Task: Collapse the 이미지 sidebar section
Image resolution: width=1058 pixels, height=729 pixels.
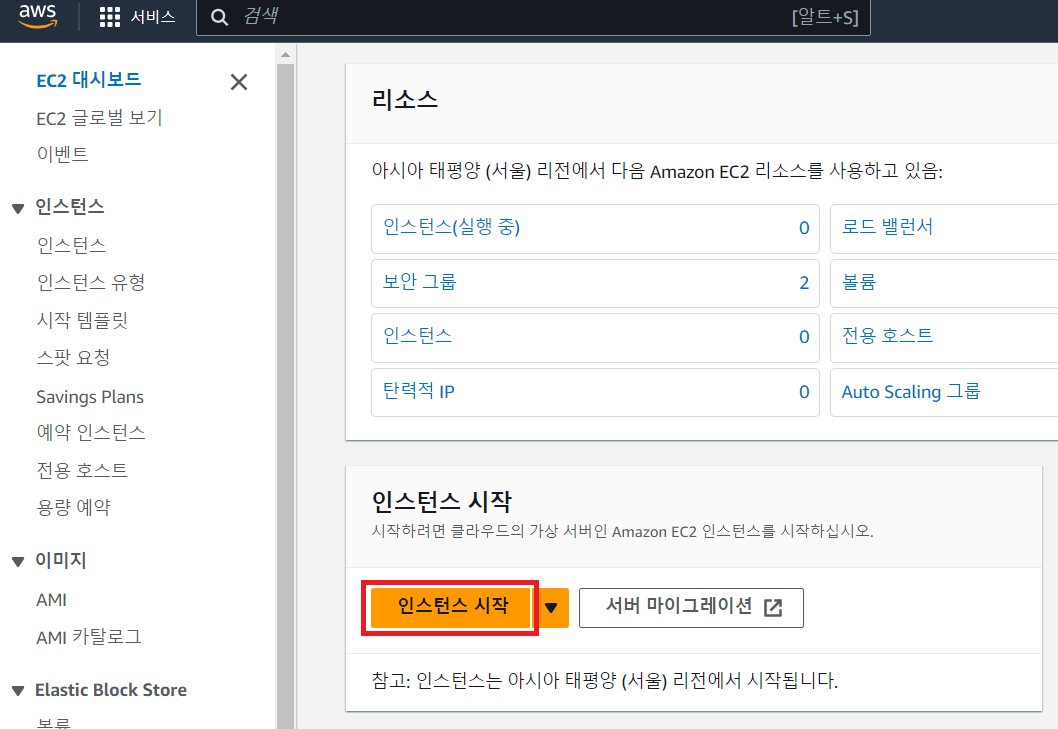Action: 18,562
